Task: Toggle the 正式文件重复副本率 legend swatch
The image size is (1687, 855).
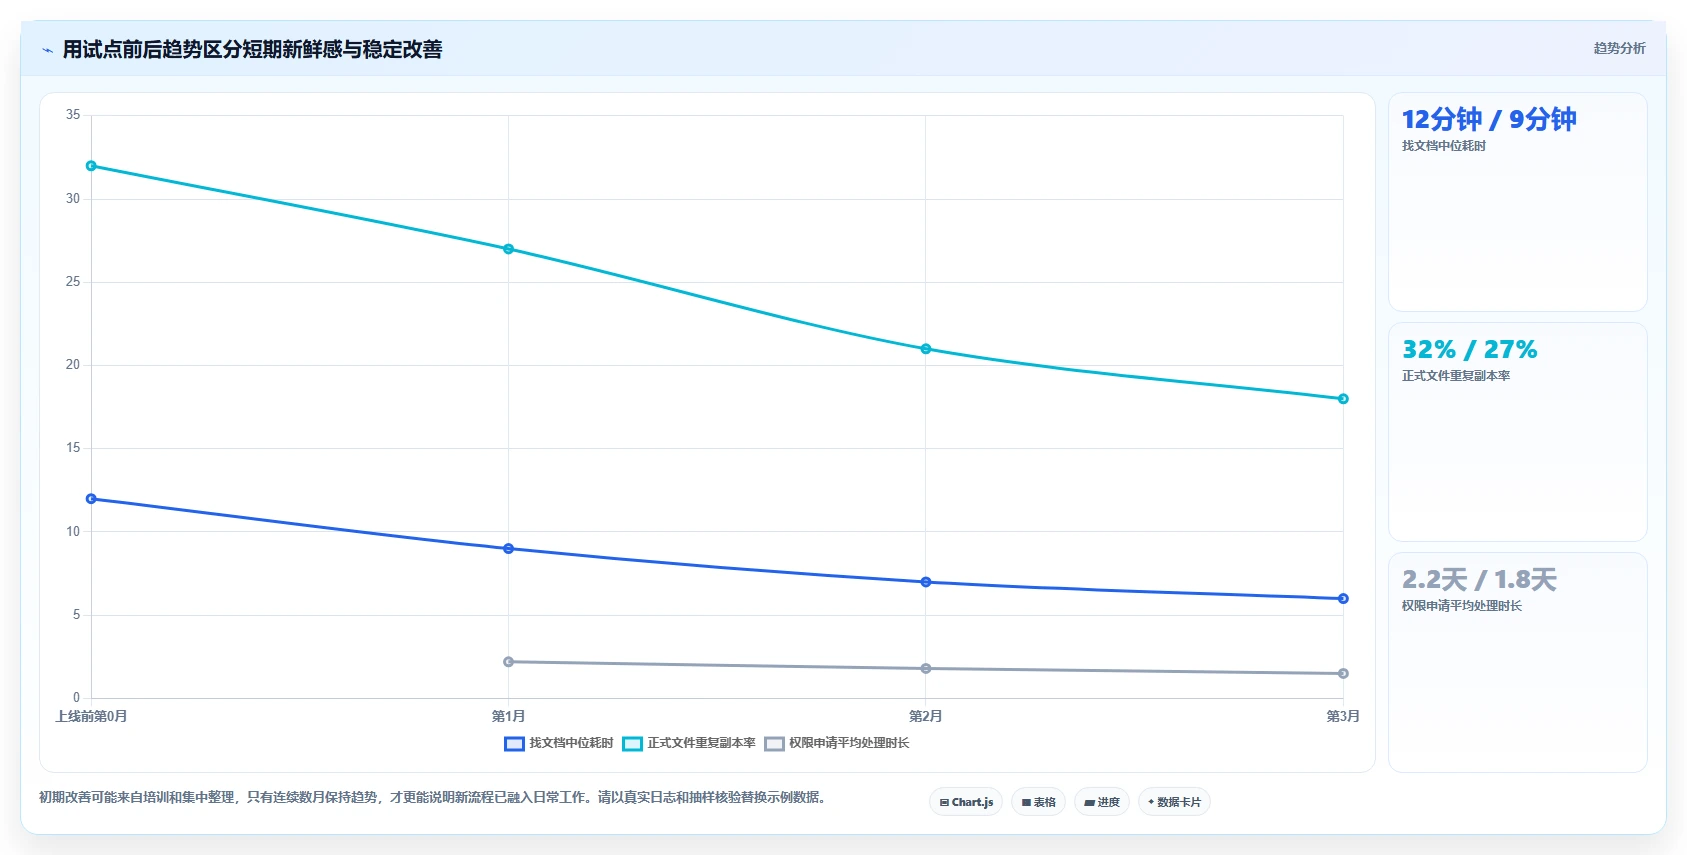Action: (632, 743)
